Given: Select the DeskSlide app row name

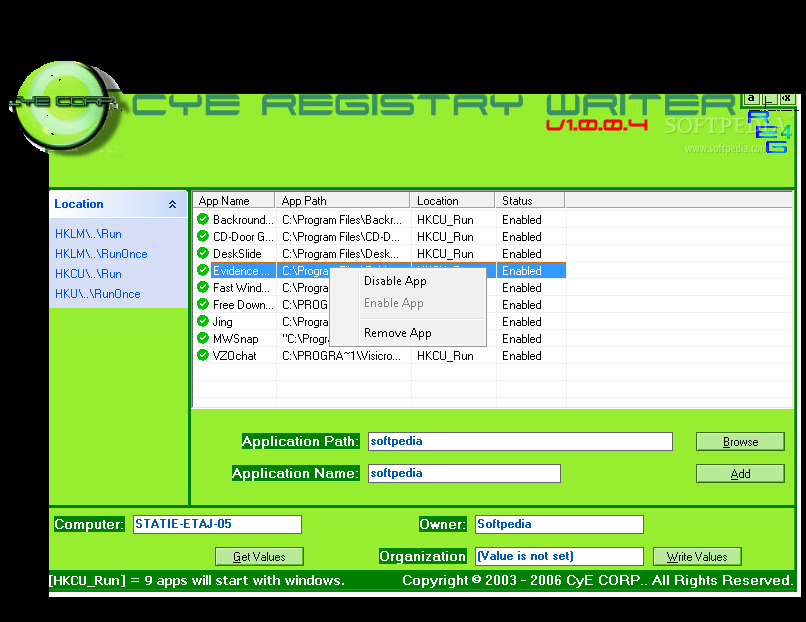Looking at the screenshot, I should [x=237, y=254].
